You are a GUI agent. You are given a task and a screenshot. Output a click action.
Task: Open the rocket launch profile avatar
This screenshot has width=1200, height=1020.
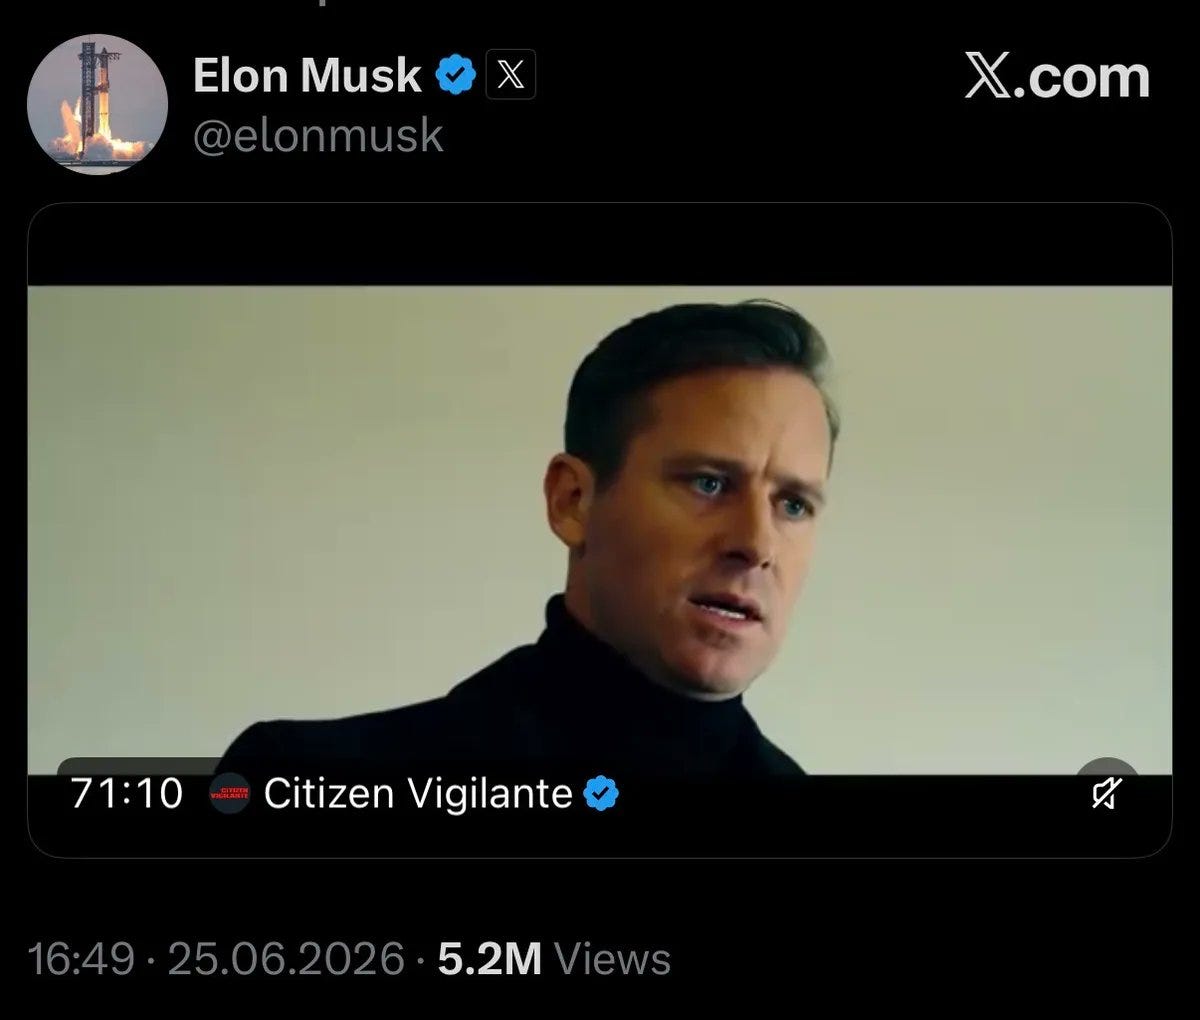[97, 104]
